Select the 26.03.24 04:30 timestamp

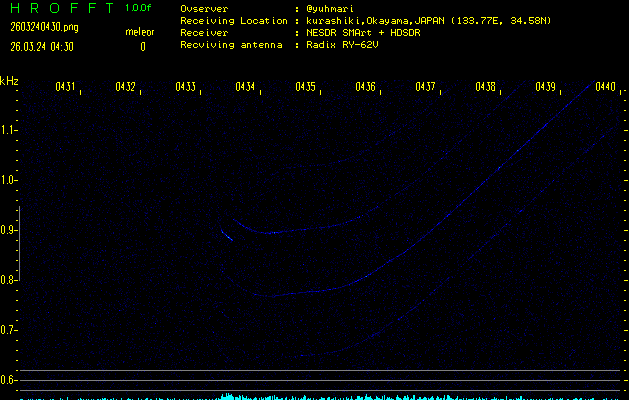[43, 46]
